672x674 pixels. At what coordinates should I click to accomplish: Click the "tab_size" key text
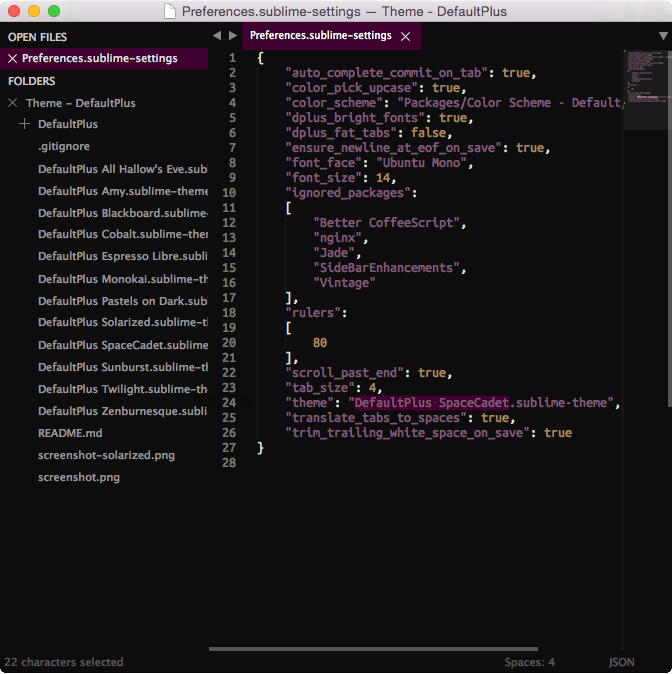[320, 388]
